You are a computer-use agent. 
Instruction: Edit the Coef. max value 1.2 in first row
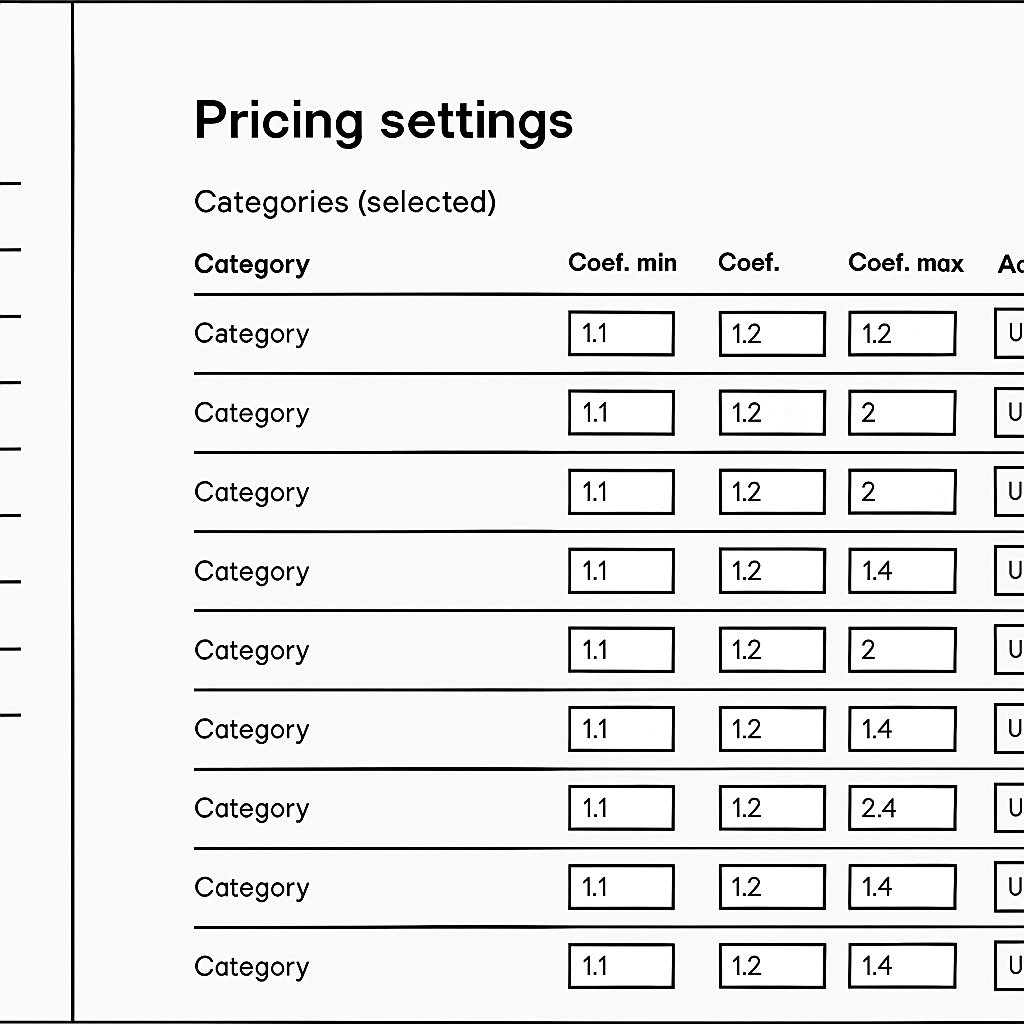click(901, 333)
